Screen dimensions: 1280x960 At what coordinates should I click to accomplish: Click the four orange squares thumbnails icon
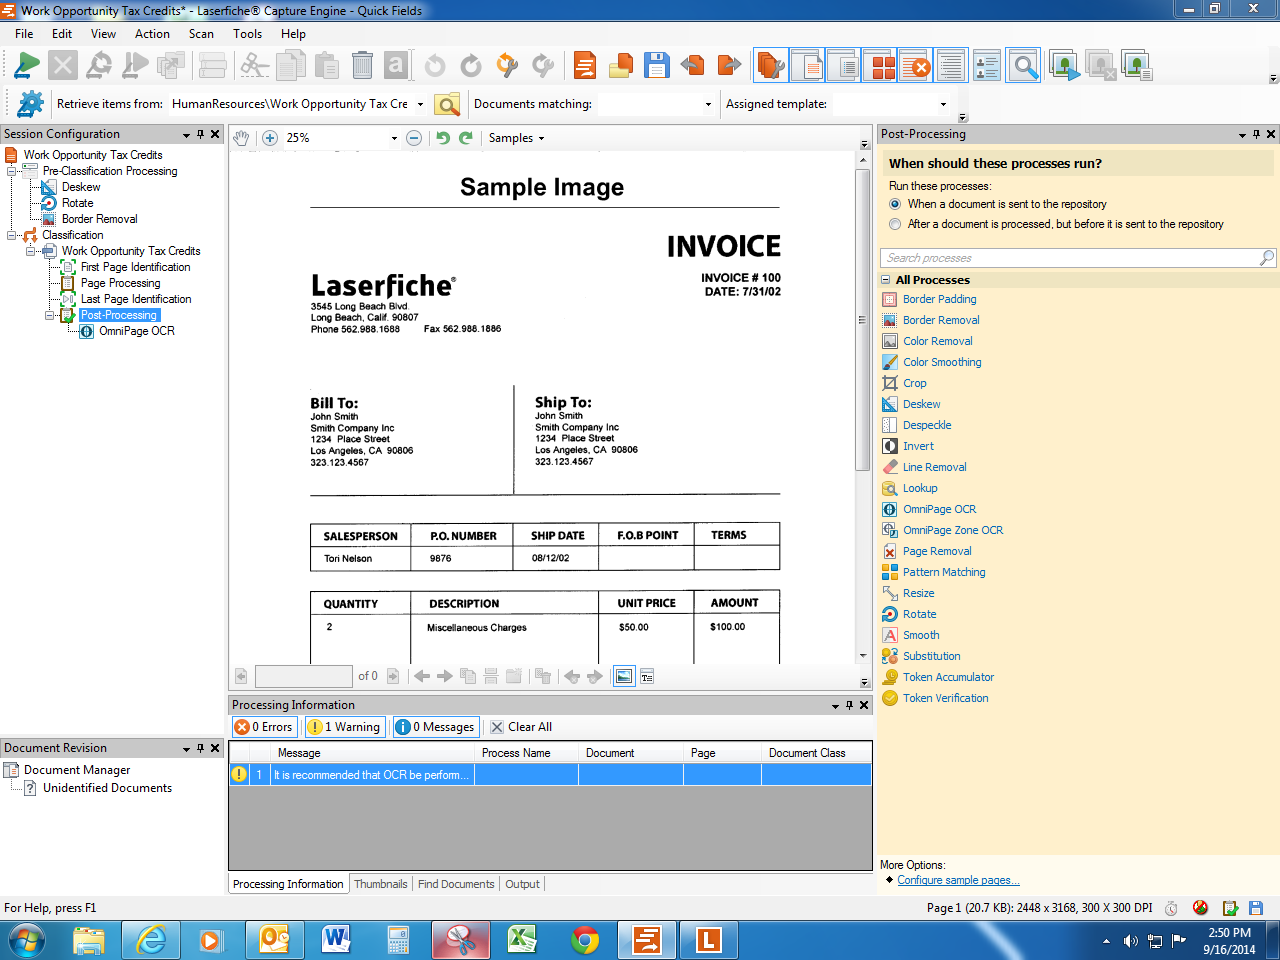(x=883, y=66)
